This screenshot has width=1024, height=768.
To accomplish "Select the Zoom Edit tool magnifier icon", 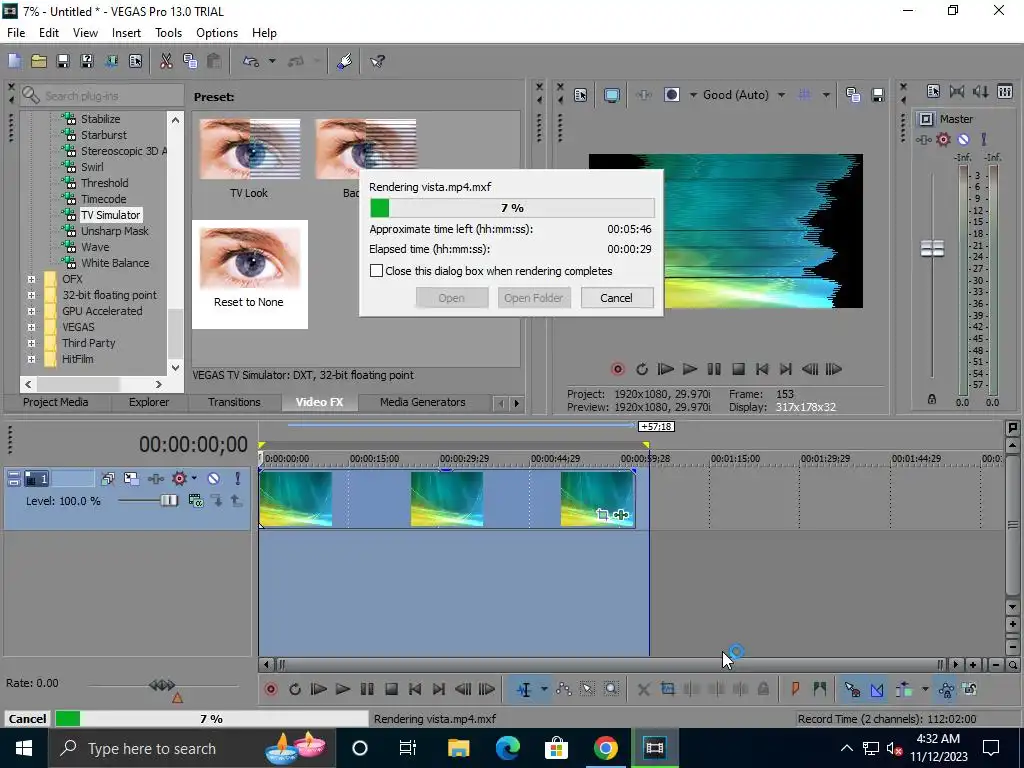I will pyautogui.click(x=611, y=690).
